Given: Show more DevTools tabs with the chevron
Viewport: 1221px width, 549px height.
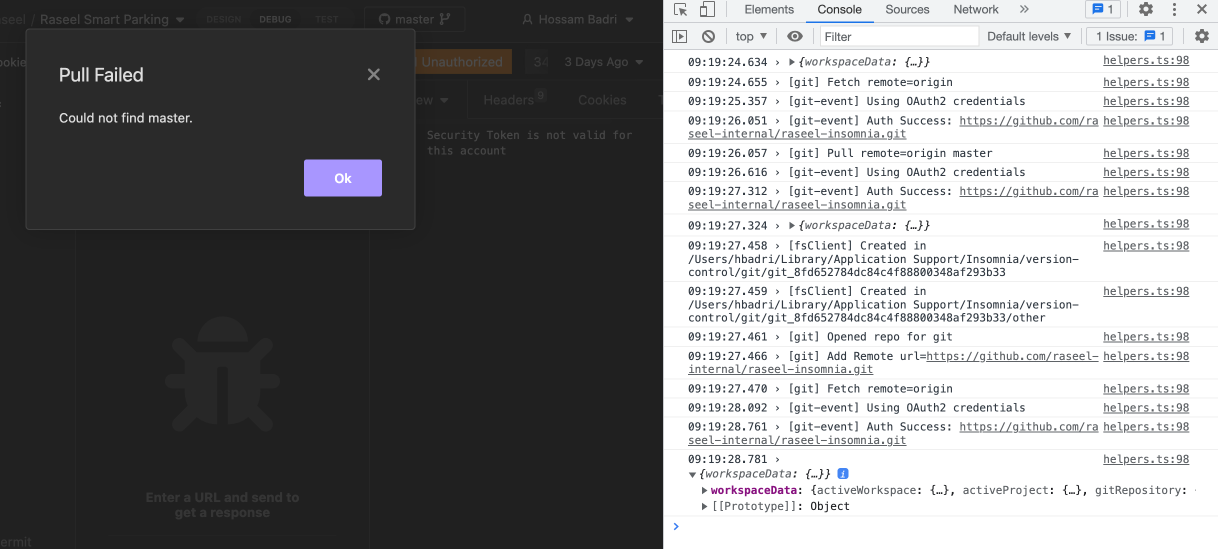Looking at the screenshot, I should pyautogui.click(x=1024, y=9).
